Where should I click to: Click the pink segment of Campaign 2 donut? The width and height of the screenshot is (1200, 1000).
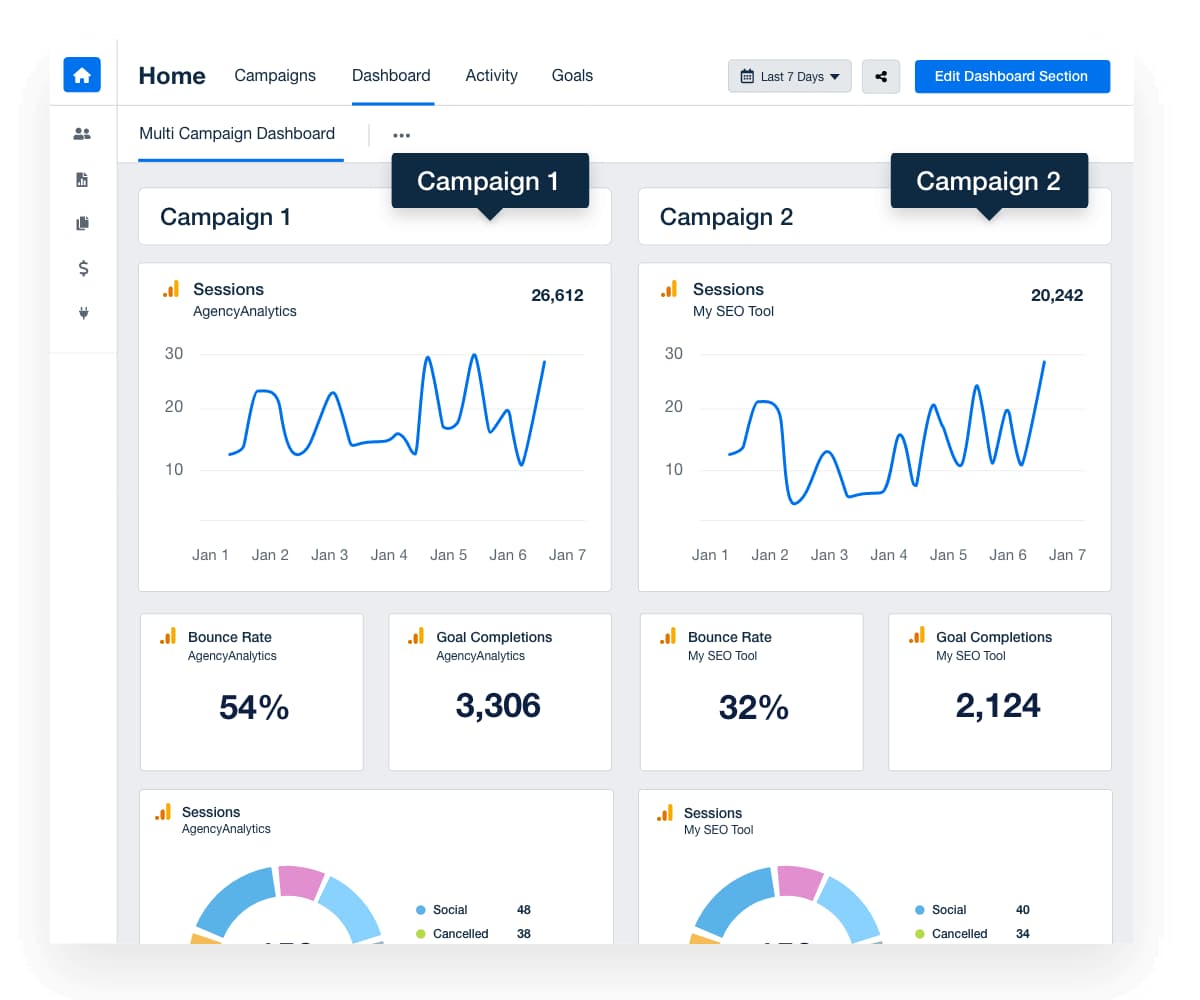(x=799, y=881)
